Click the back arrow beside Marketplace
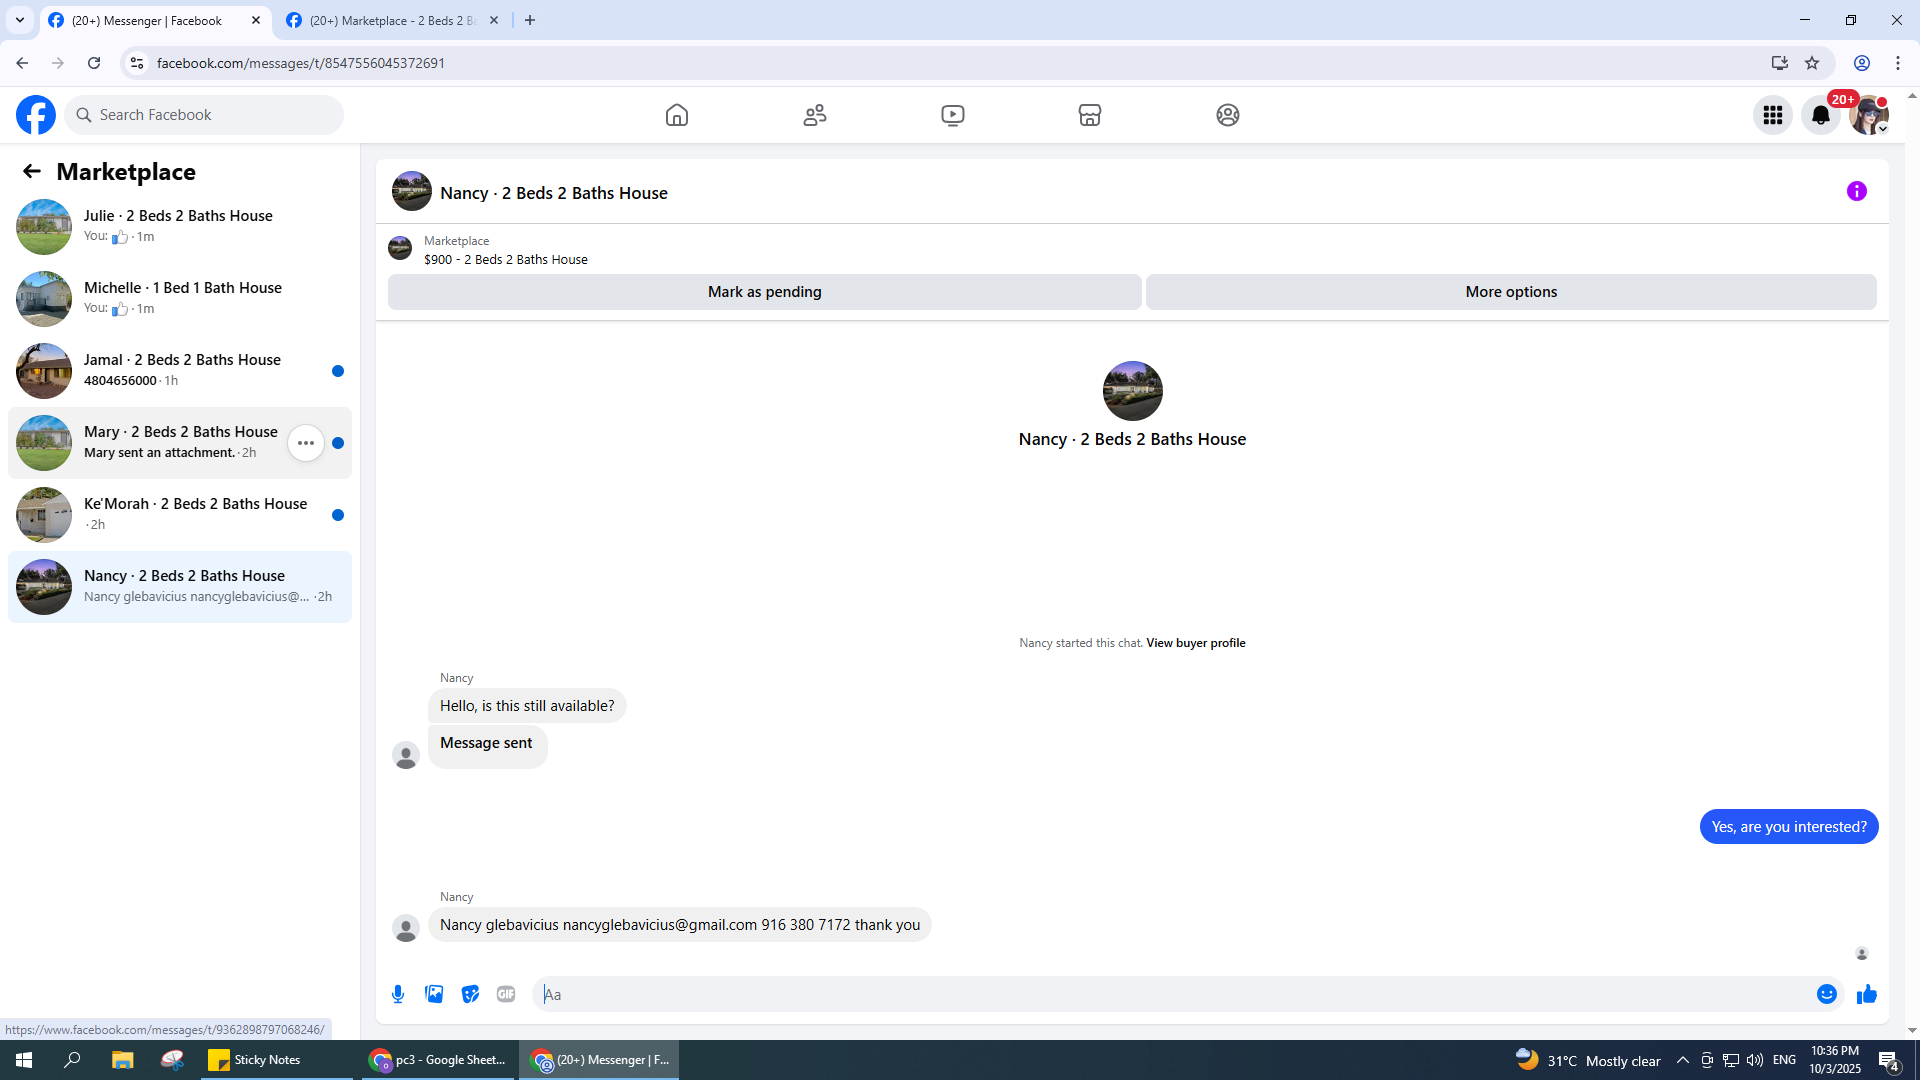 (x=32, y=171)
